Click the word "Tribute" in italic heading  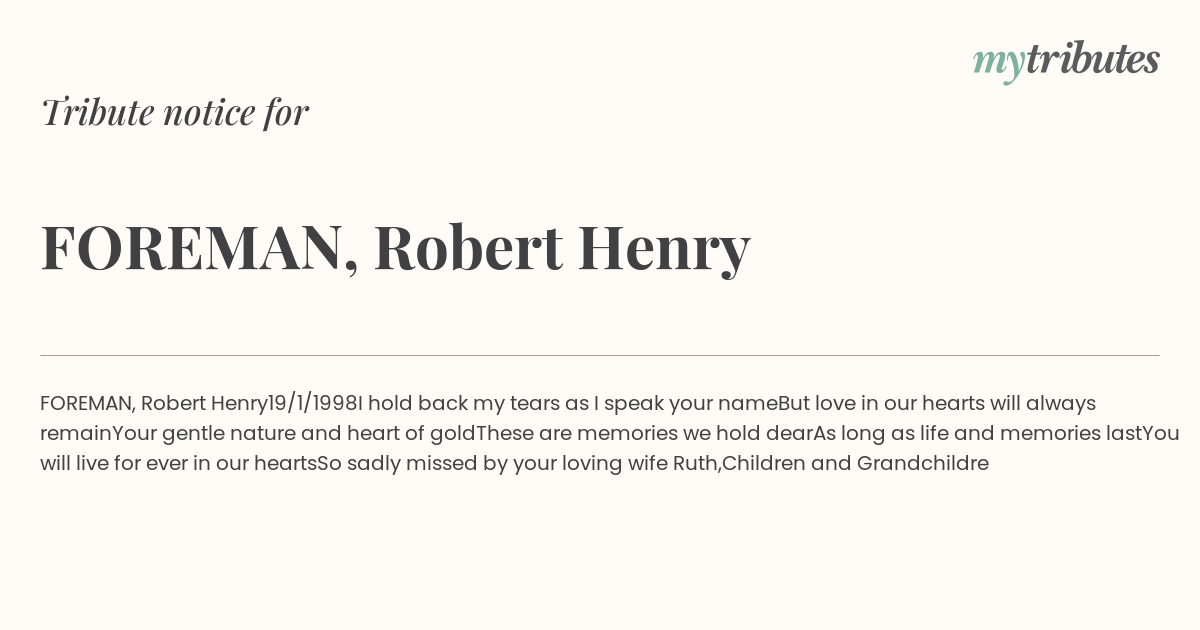pos(98,112)
